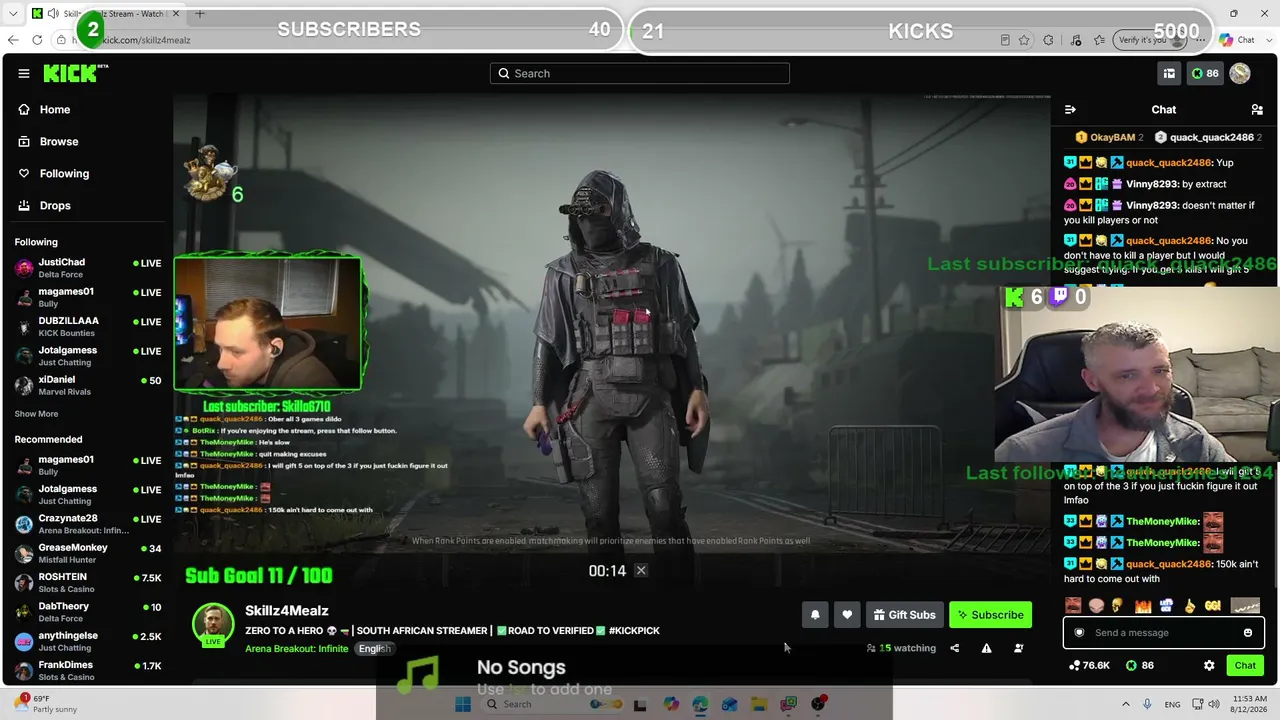The height and width of the screenshot is (720, 1280).
Task: Share the stream using share icon
Action: point(954,648)
